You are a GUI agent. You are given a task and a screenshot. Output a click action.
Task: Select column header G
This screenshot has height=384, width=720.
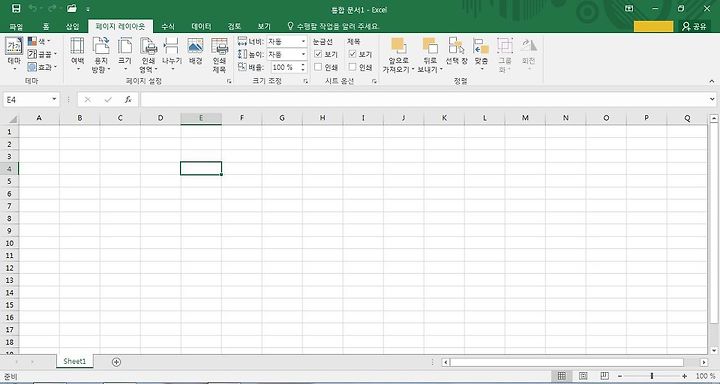(282, 118)
